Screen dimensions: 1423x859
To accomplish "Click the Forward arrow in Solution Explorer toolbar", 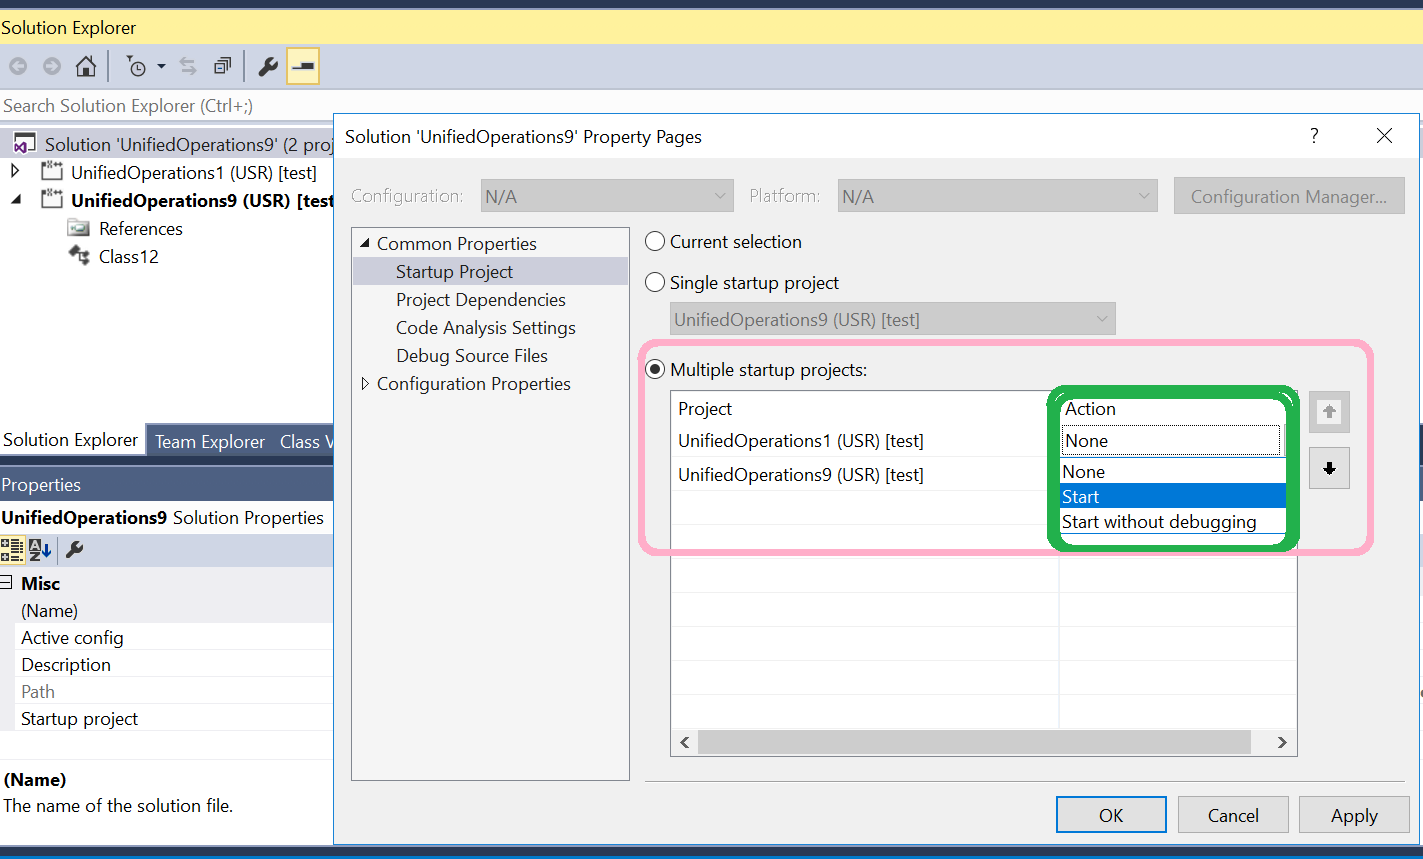I will click(x=52, y=67).
